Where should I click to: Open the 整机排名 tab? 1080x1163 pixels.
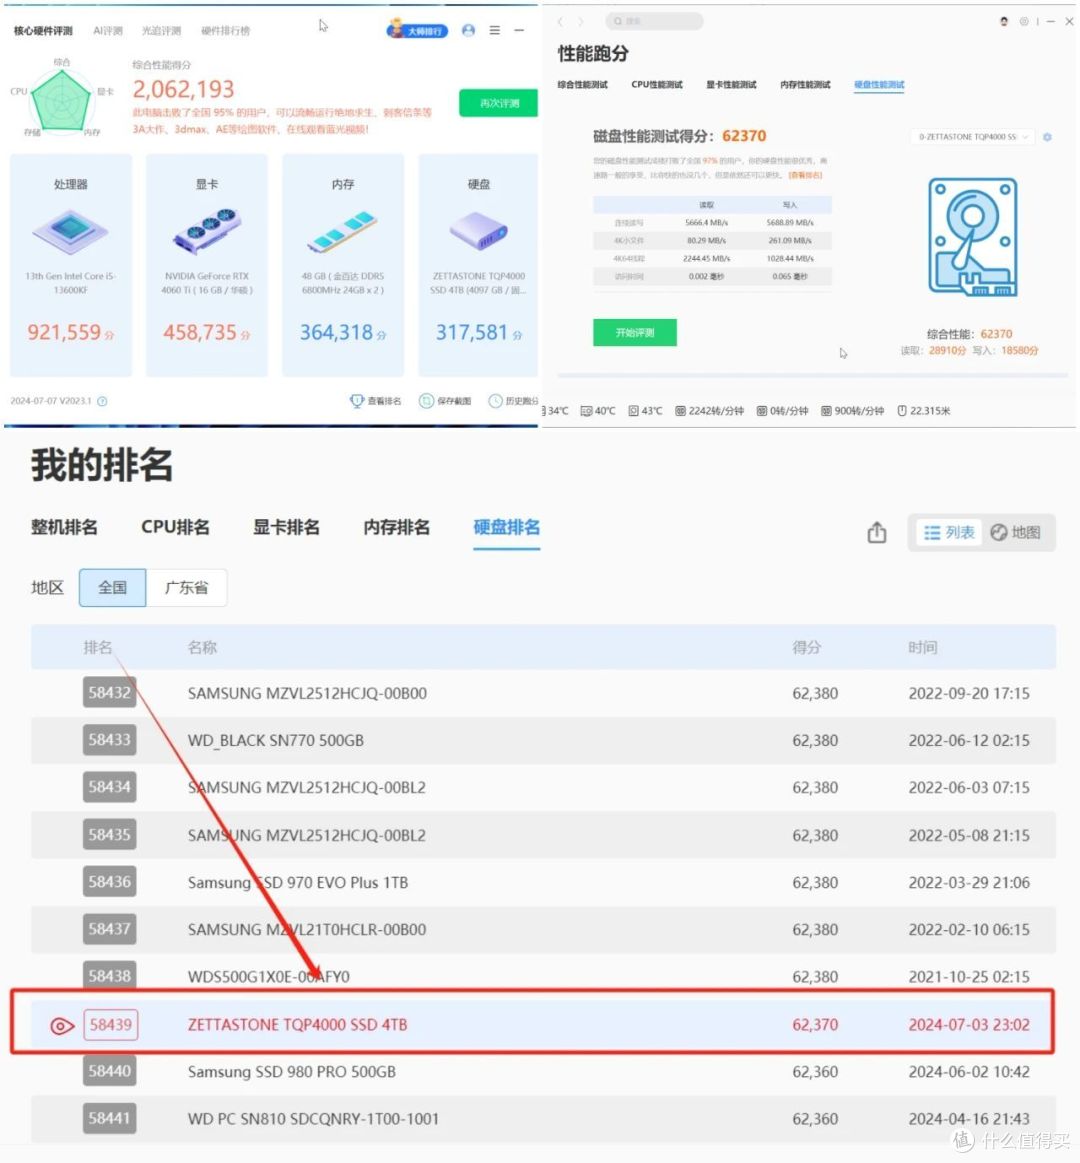tap(64, 527)
